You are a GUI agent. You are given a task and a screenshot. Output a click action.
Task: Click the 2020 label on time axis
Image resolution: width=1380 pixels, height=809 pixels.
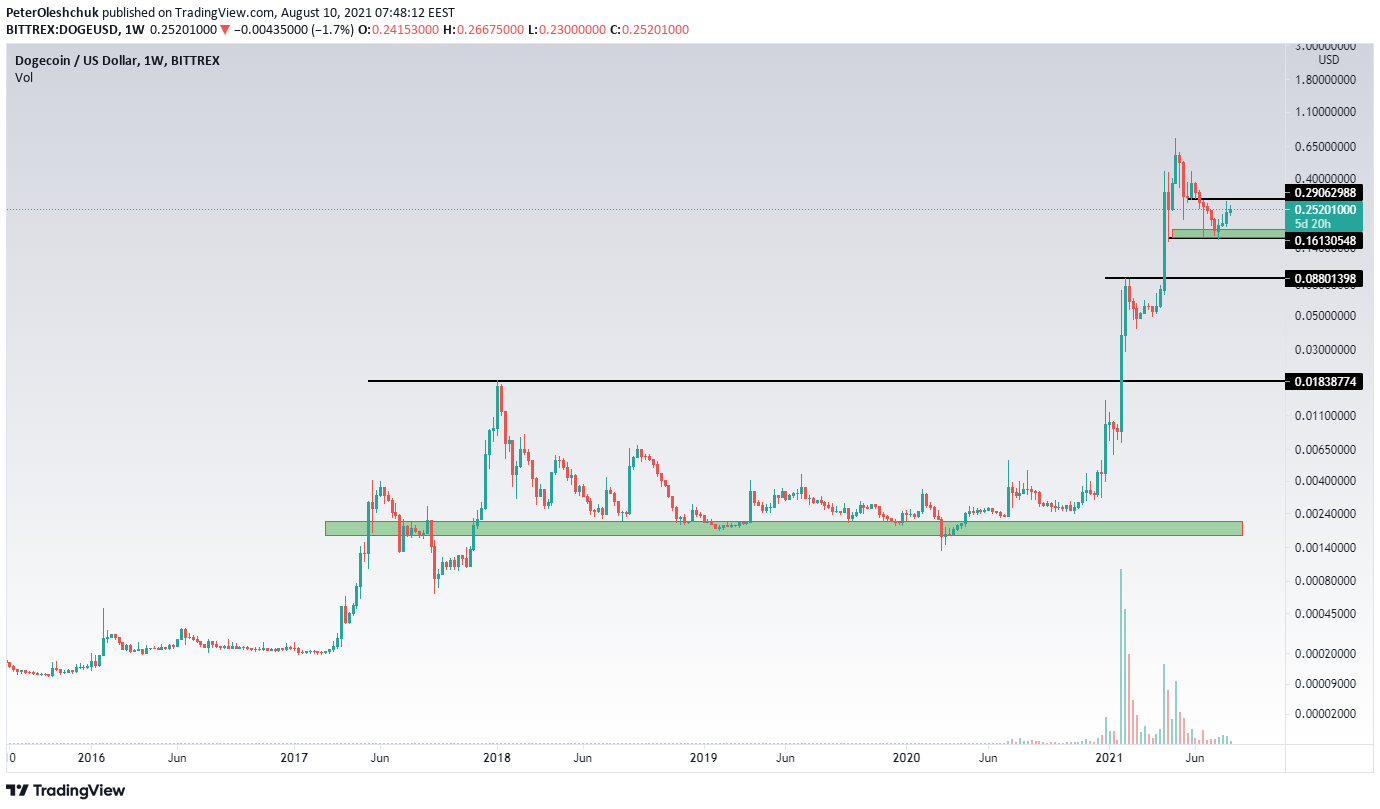(906, 759)
